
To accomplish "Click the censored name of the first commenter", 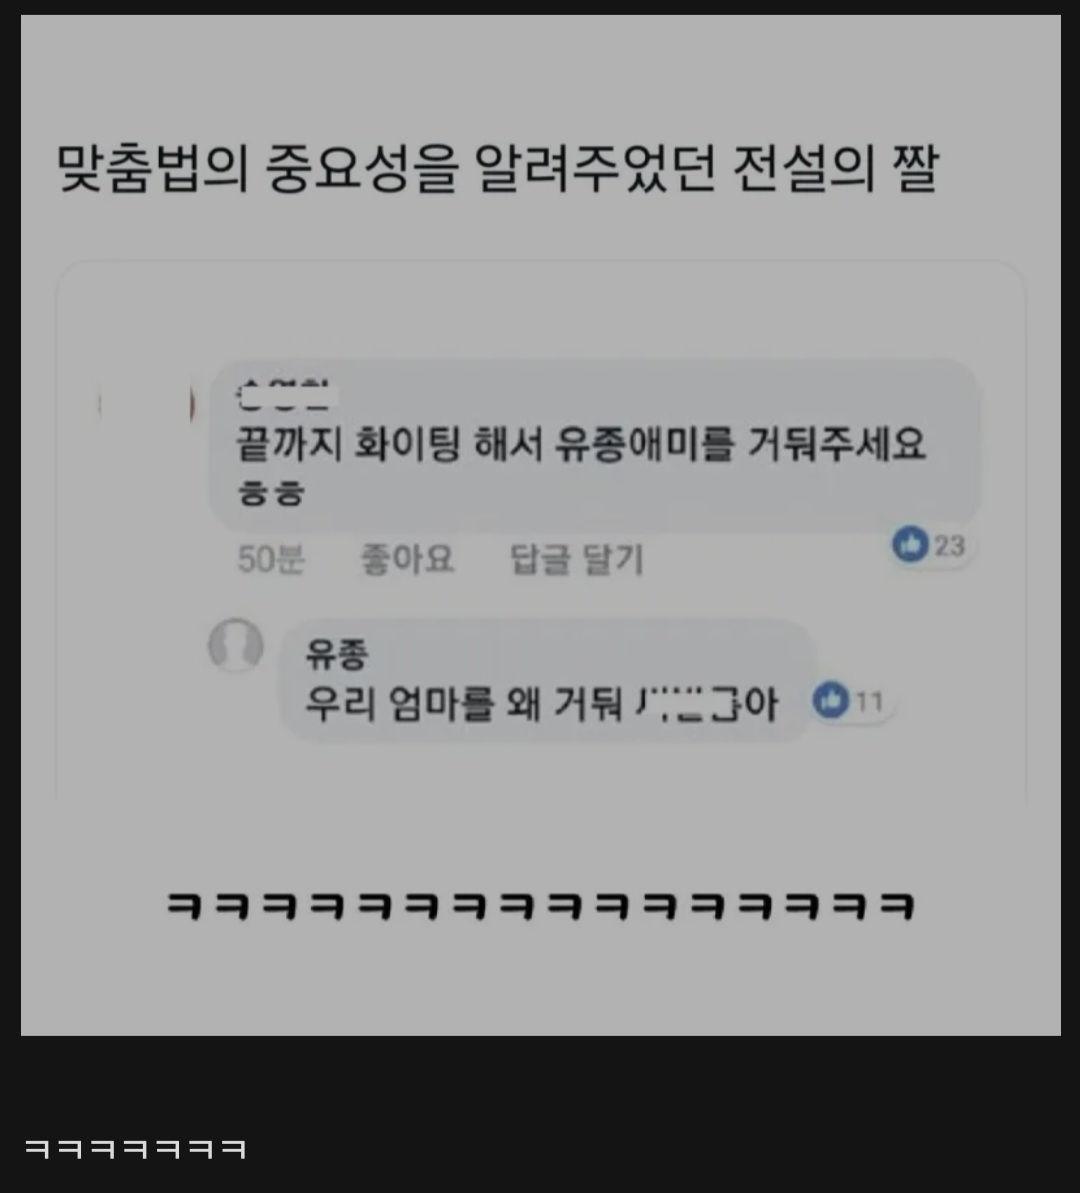I will [286, 393].
